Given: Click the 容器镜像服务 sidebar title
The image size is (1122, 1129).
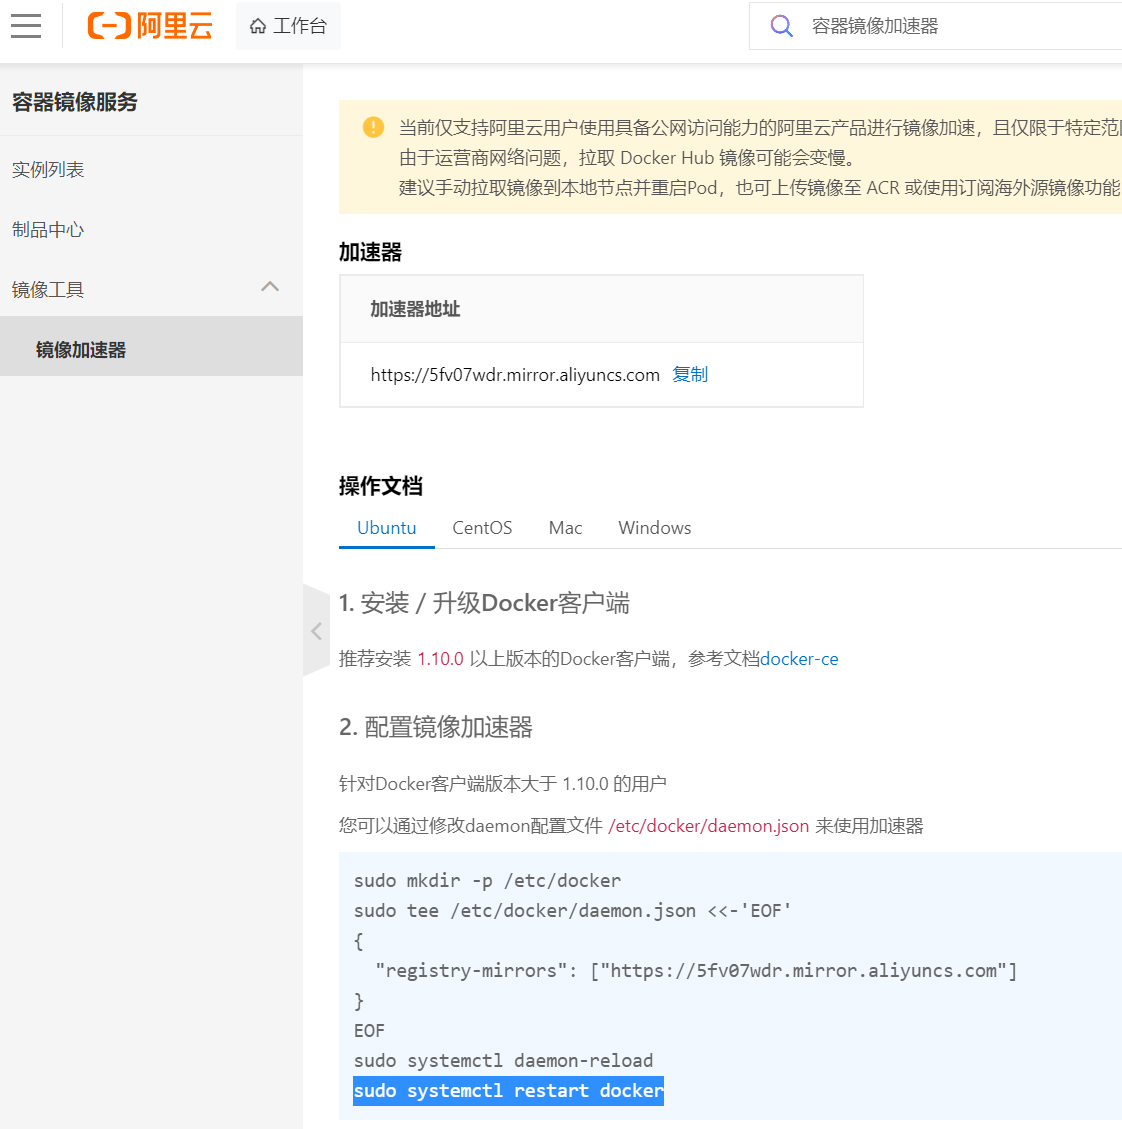Looking at the screenshot, I should tap(75, 102).
